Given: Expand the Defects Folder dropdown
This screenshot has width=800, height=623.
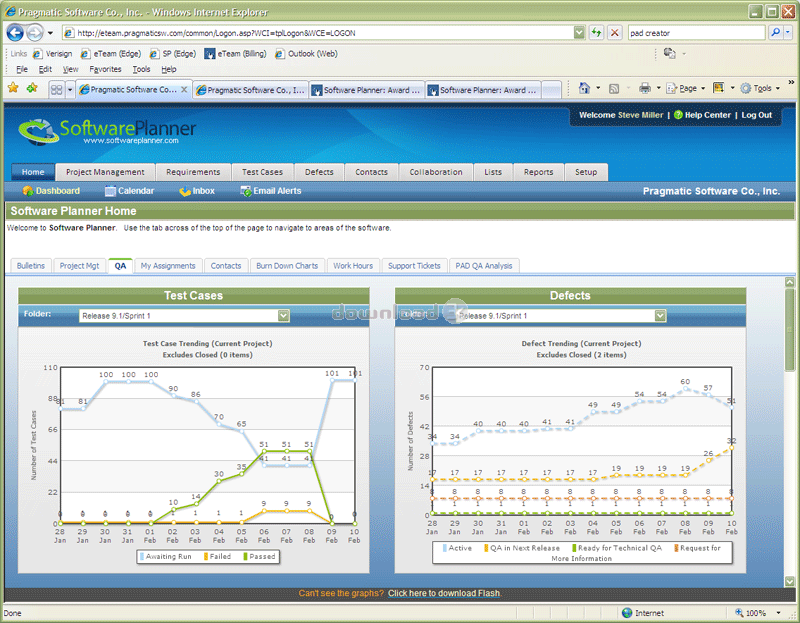Looking at the screenshot, I should [660, 316].
